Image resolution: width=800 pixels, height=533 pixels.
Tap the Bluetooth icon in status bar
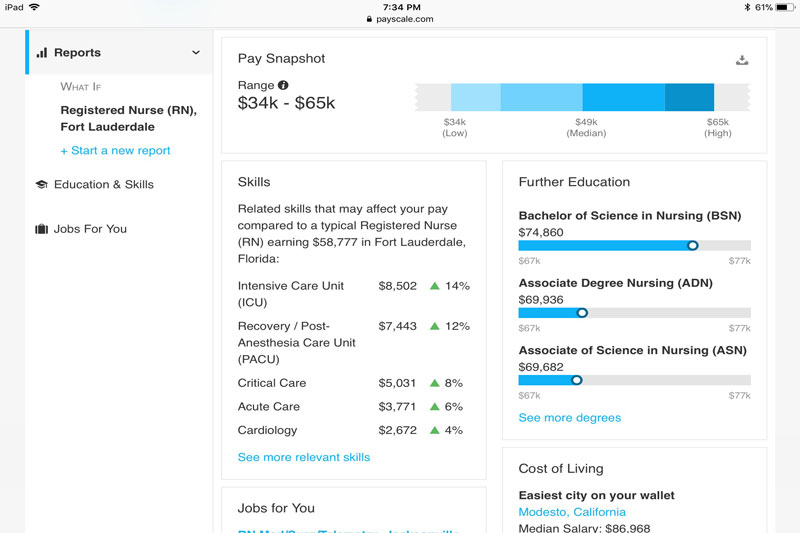pyautogui.click(x=745, y=7)
